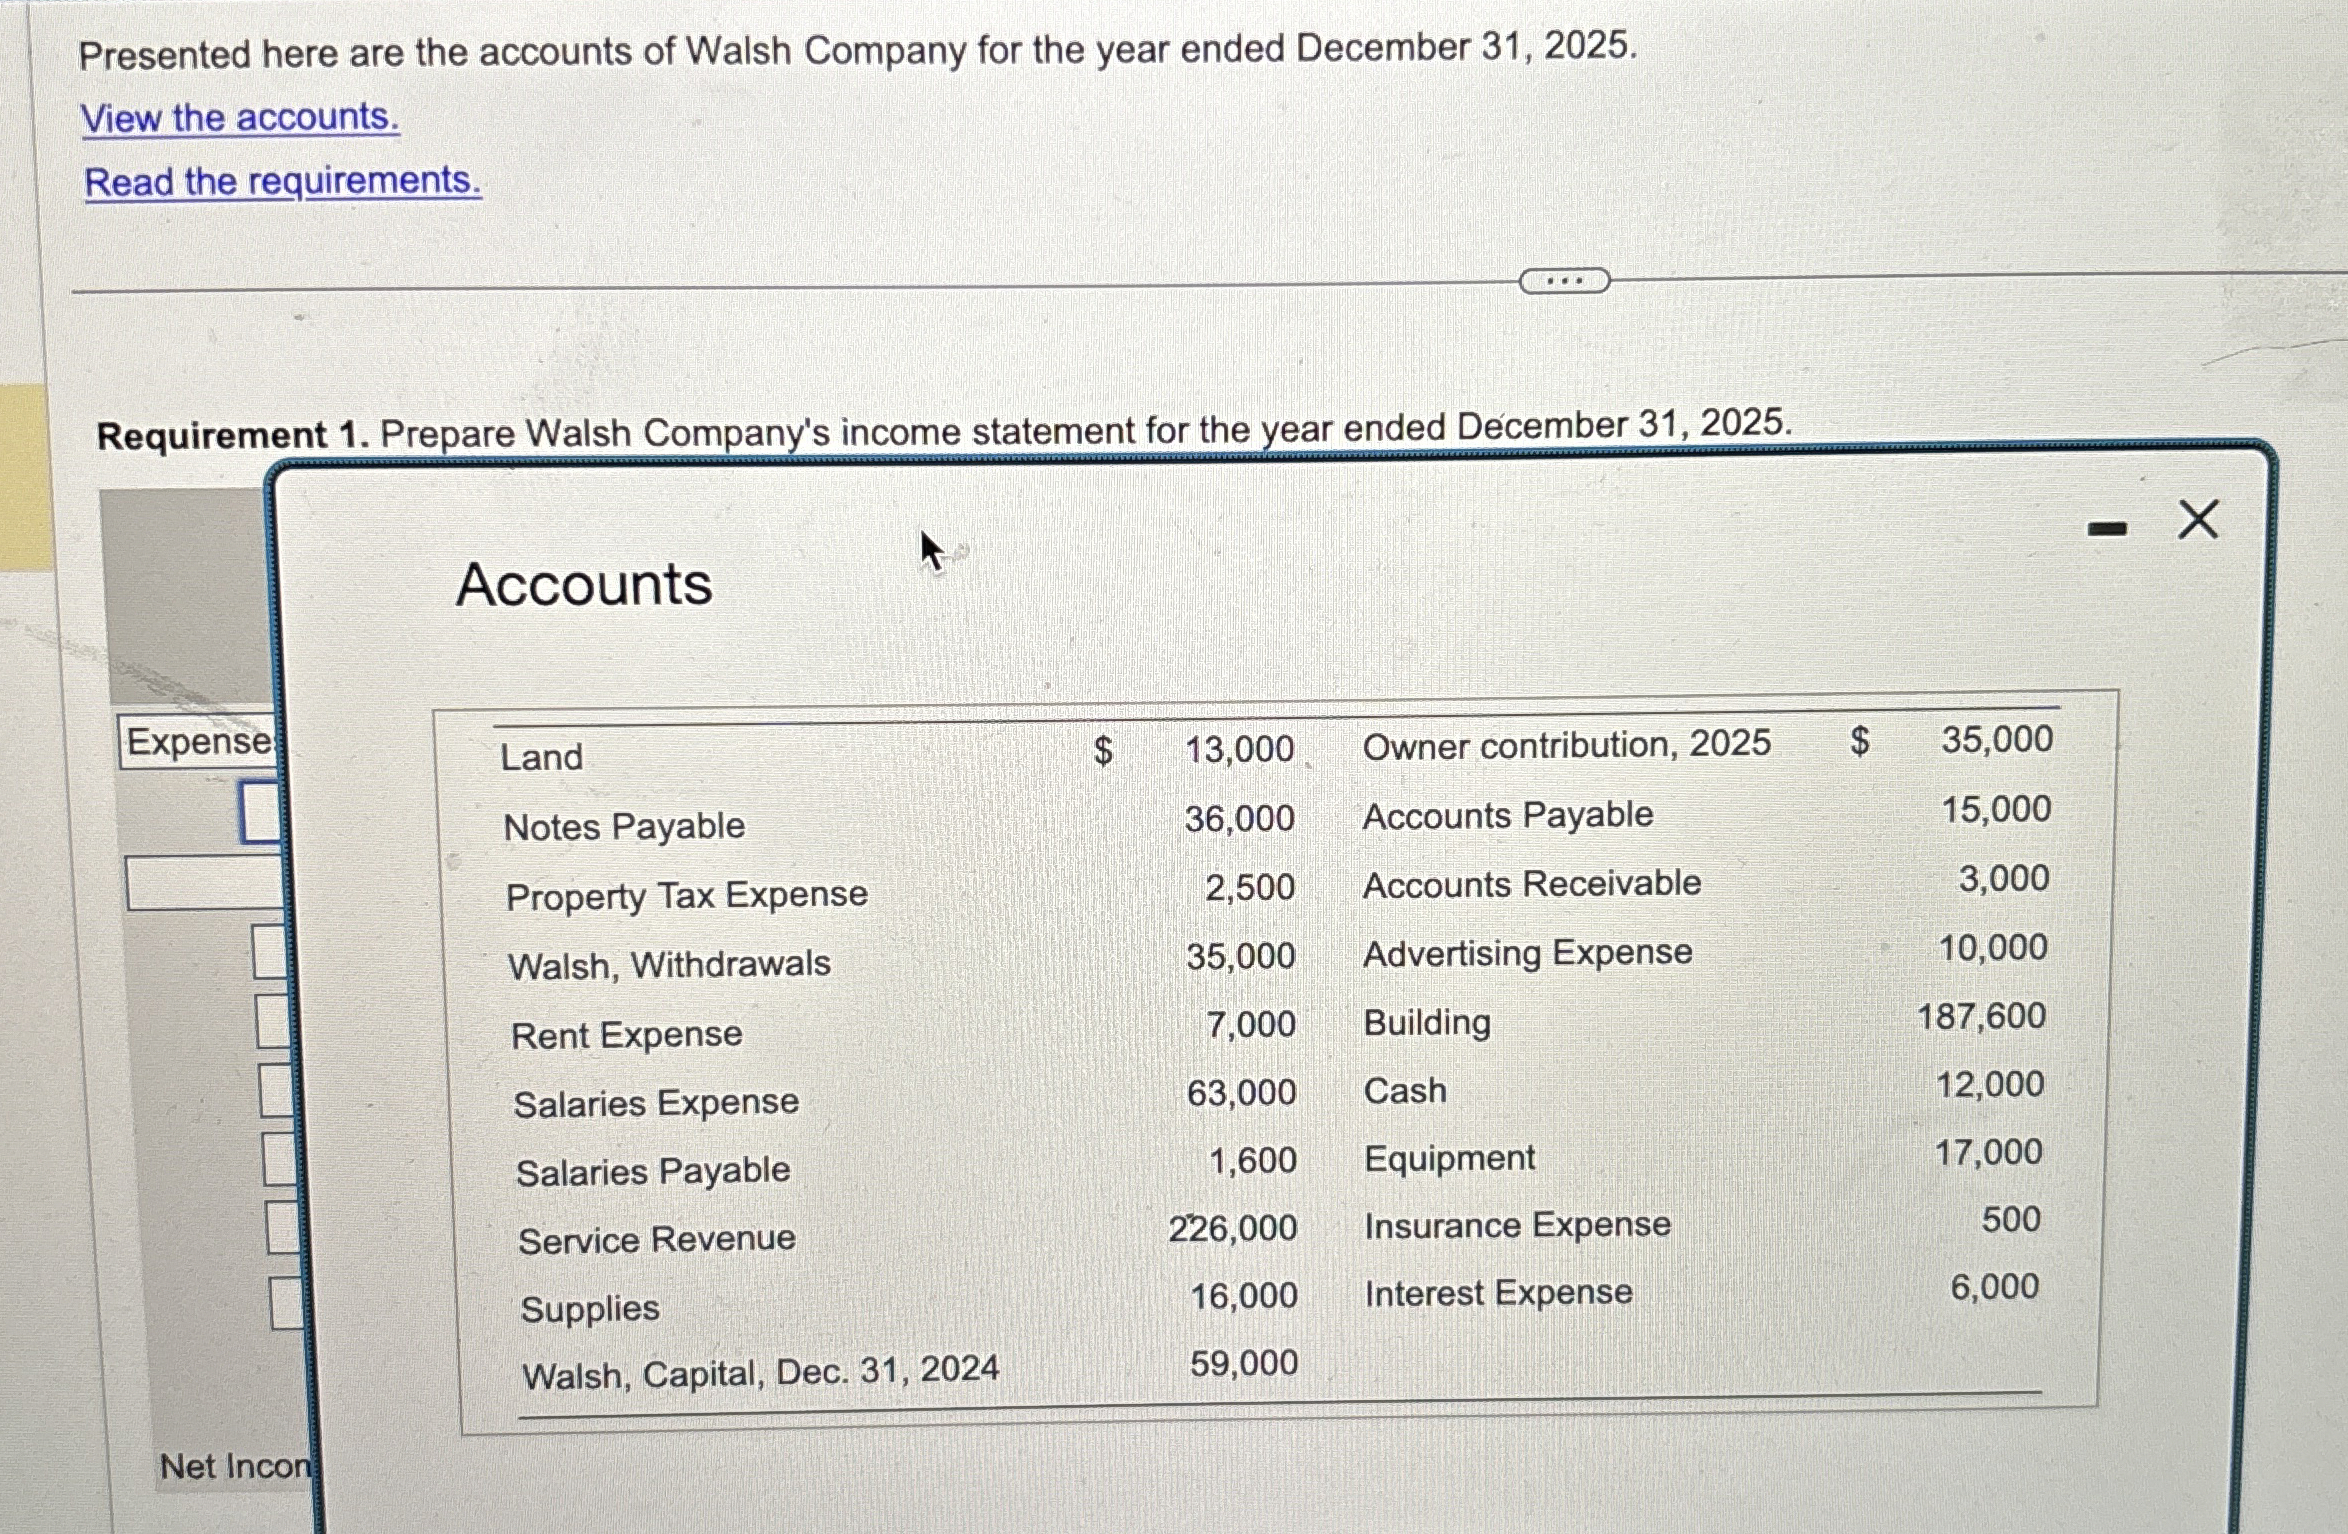The image size is (2348, 1534).
Task: Select the 226,000 Service Revenue amount
Action: (x=1232, y=1228)
